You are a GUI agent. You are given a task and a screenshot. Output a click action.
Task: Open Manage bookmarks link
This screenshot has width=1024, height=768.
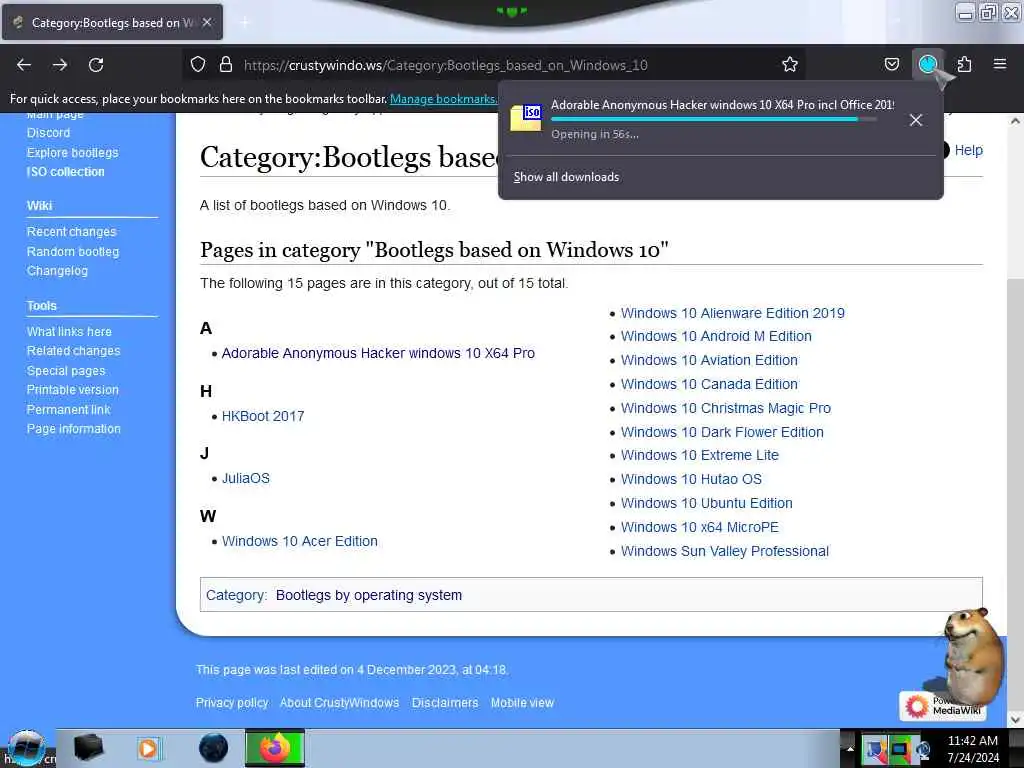coord(443,99)
